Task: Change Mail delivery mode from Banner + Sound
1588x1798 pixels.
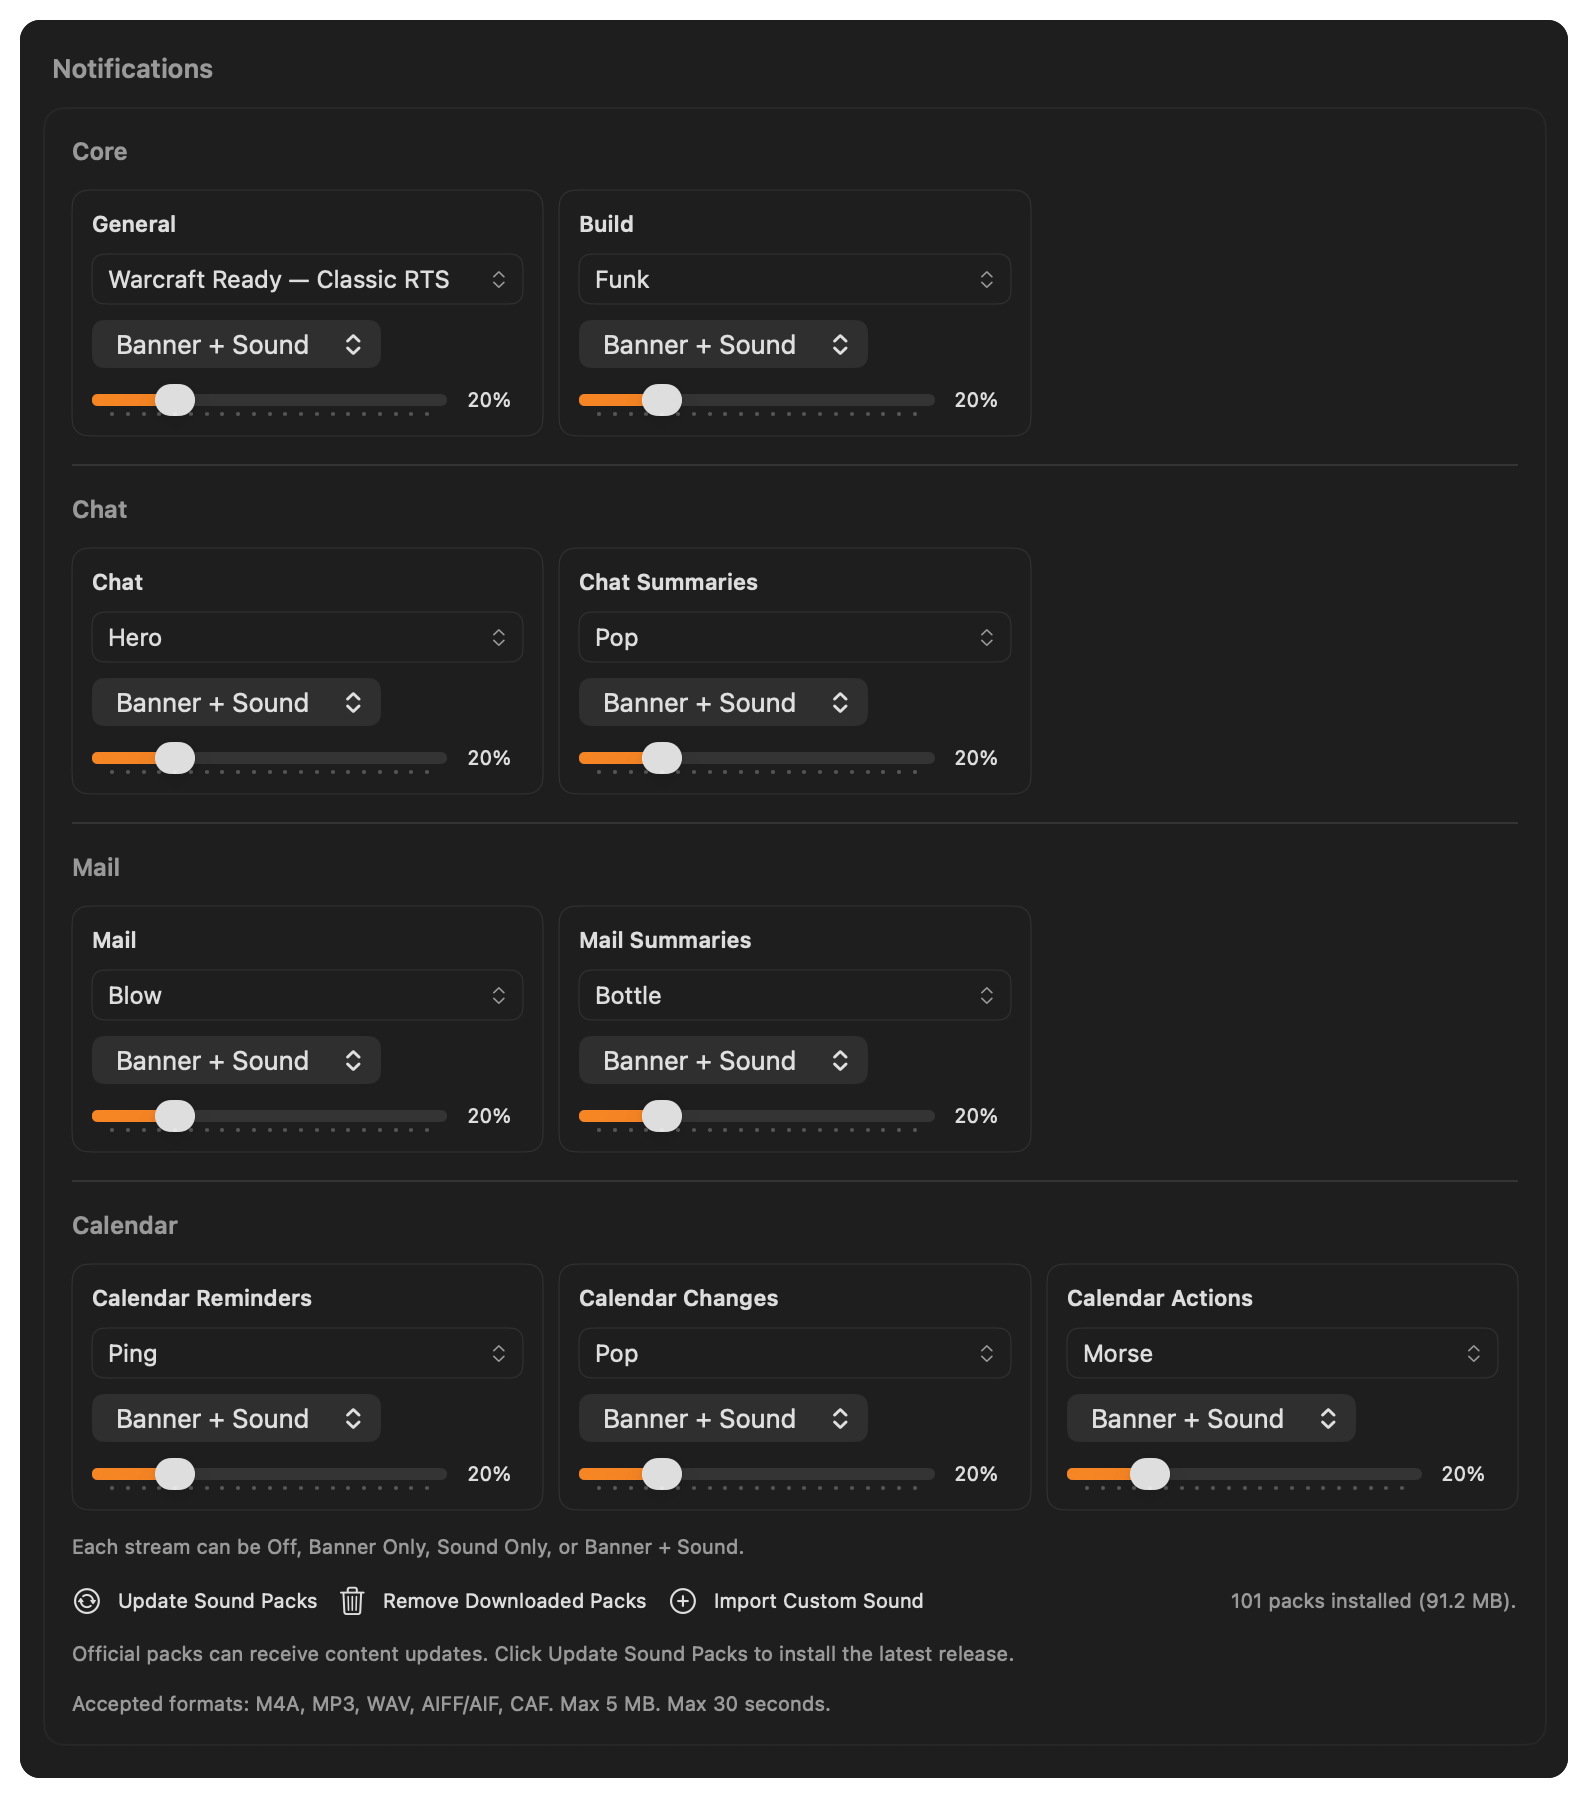Action: tap(236, 1060)
